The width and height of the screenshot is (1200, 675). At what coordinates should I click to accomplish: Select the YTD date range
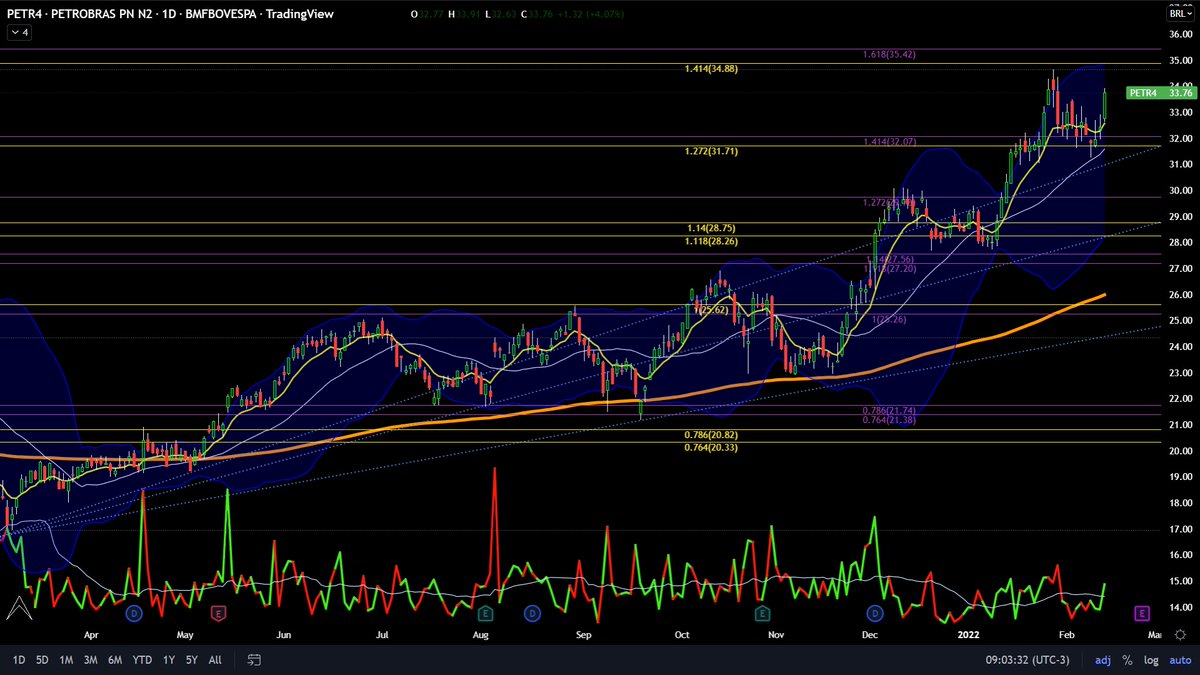142,660
